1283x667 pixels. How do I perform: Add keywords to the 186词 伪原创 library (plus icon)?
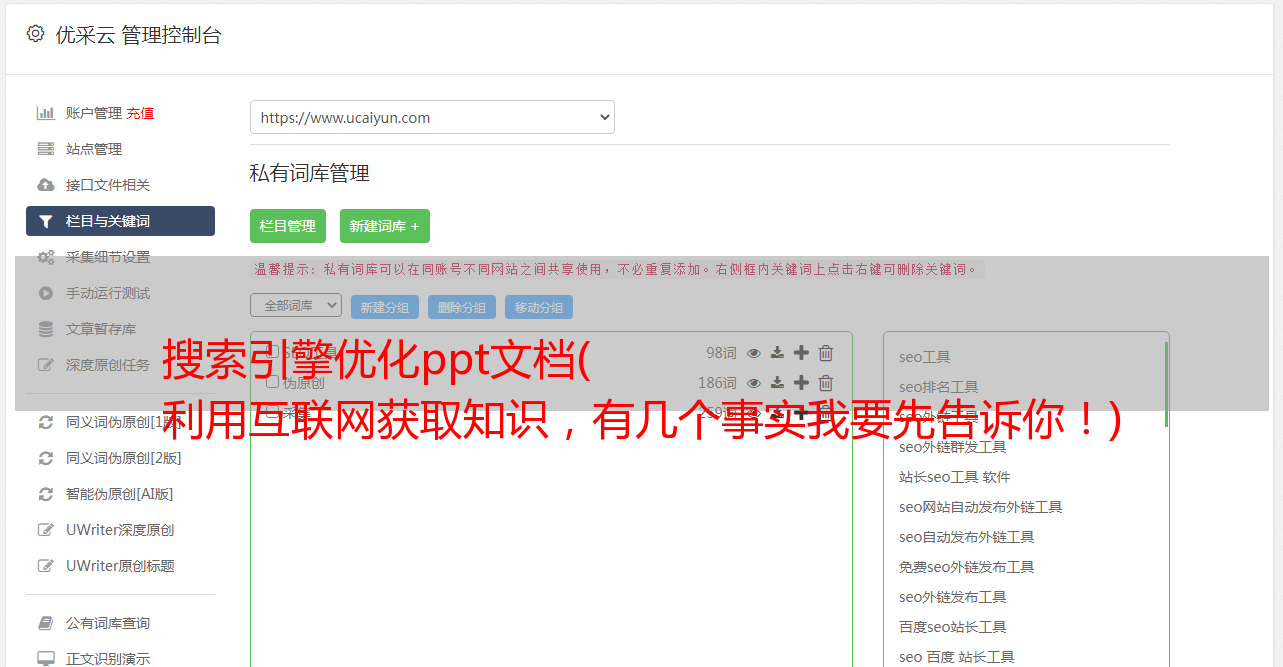(801, 382)
